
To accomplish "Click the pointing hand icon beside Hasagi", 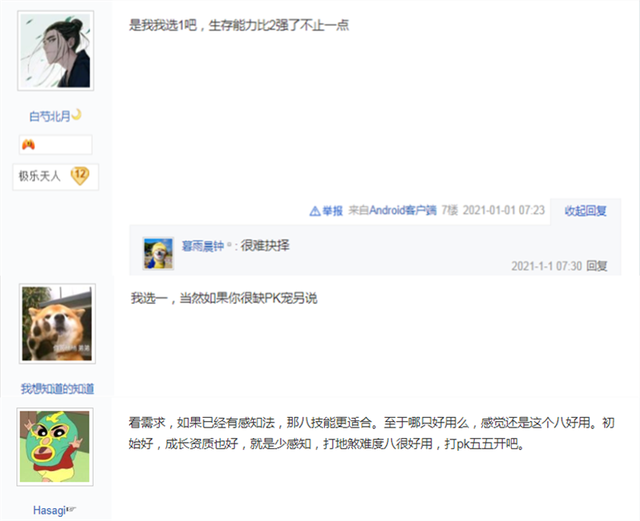I will 71,509.
